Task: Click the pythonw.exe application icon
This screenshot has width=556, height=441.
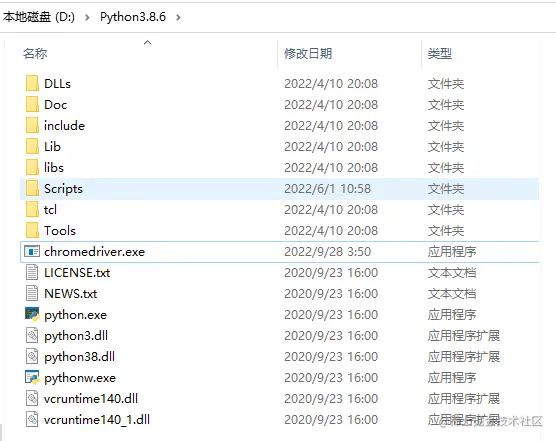Action: pos(32,377)
